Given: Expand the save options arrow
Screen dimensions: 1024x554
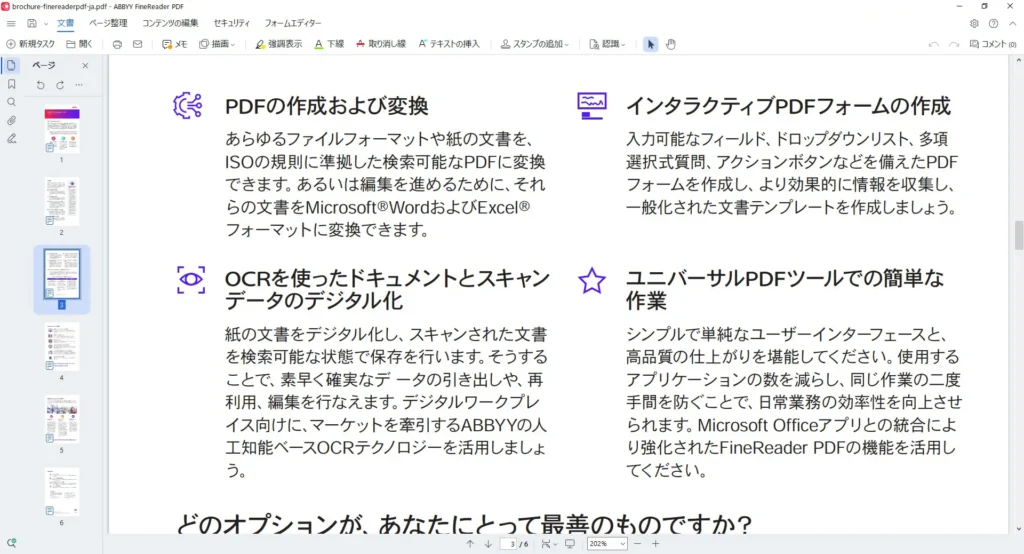Looking at the screenshot, I should coord(46,24).
